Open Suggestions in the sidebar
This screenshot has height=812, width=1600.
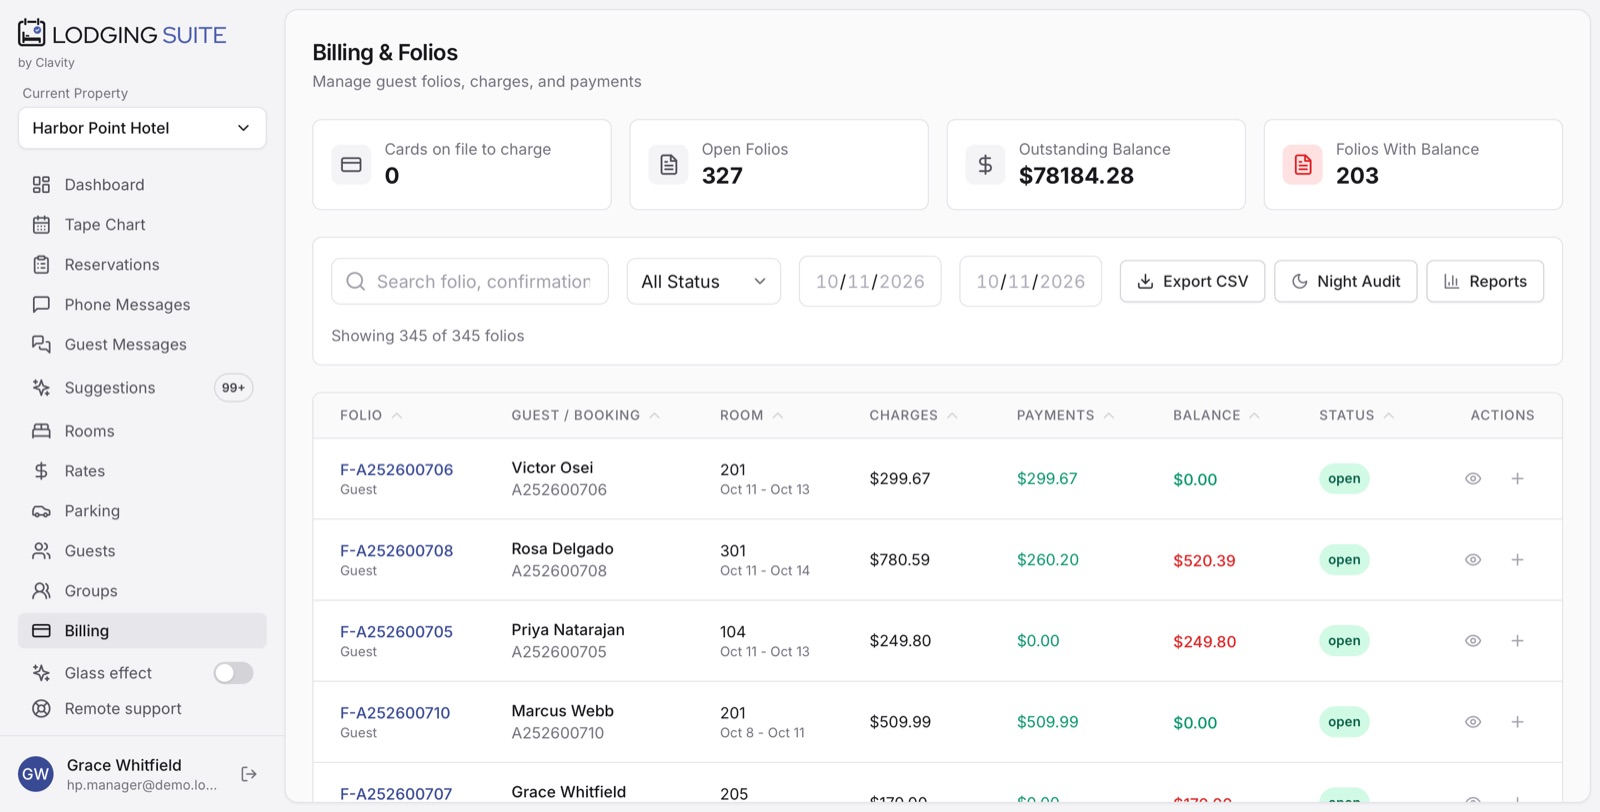[x=142, y=388]
